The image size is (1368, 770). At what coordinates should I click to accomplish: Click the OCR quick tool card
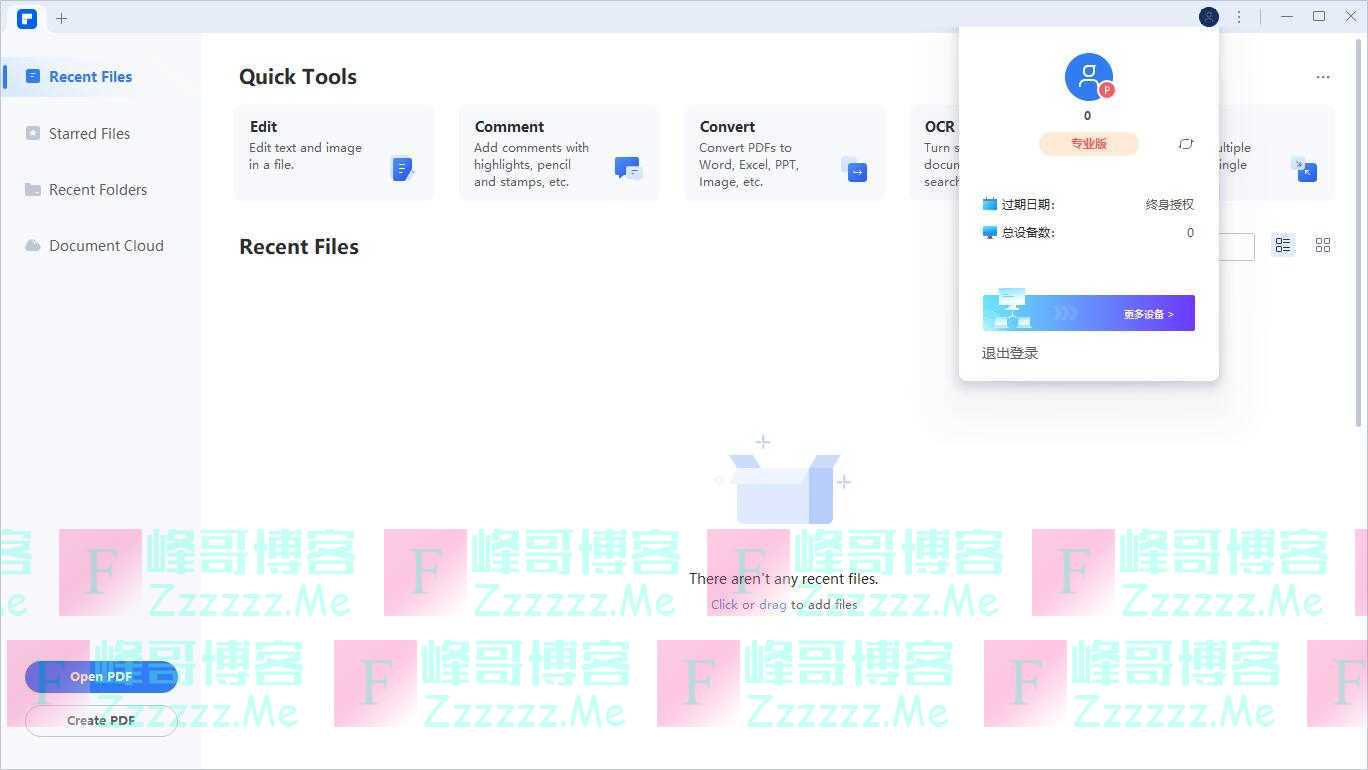(936, 153)
